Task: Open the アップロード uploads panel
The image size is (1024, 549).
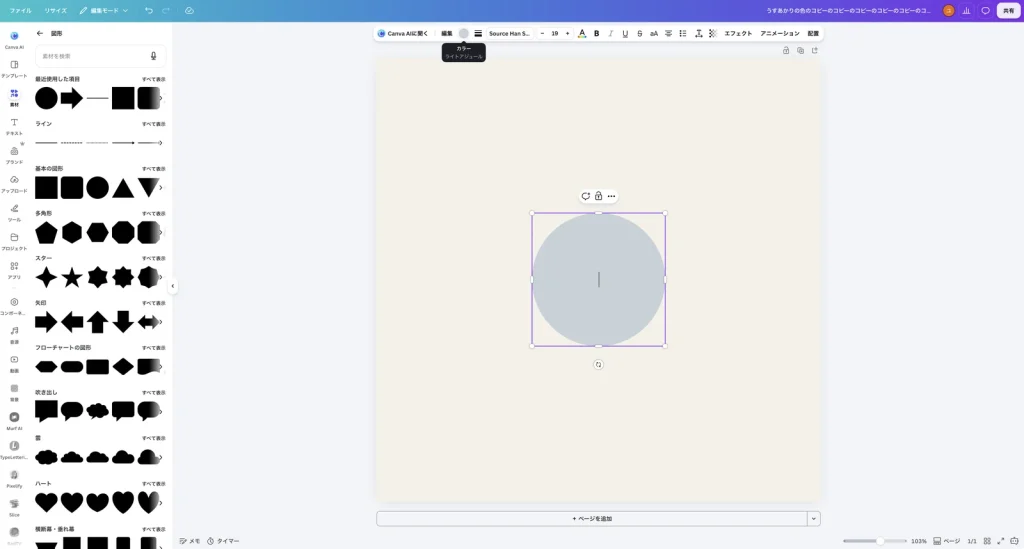Action: coord(14,183)
